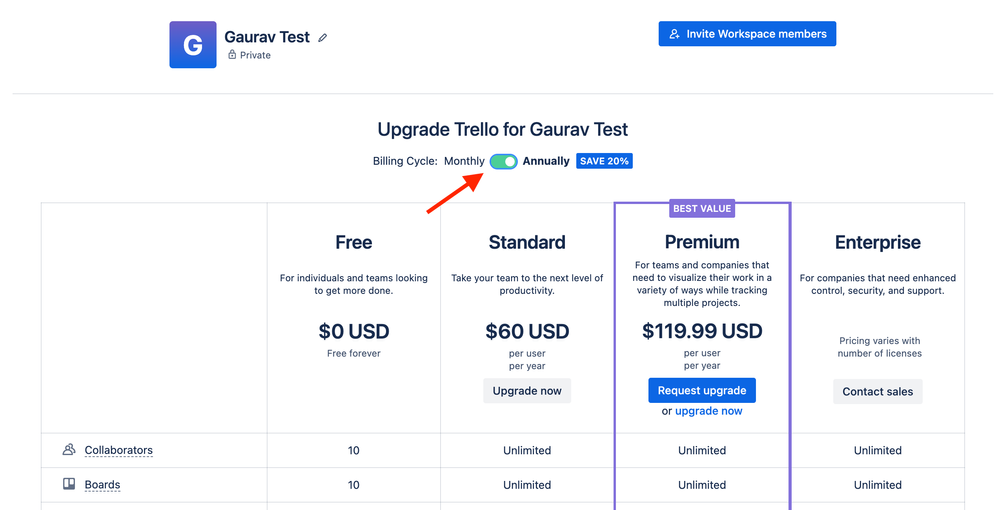Select the Monthly billing label
Screen dimensions: 998x510
point(464,161)
